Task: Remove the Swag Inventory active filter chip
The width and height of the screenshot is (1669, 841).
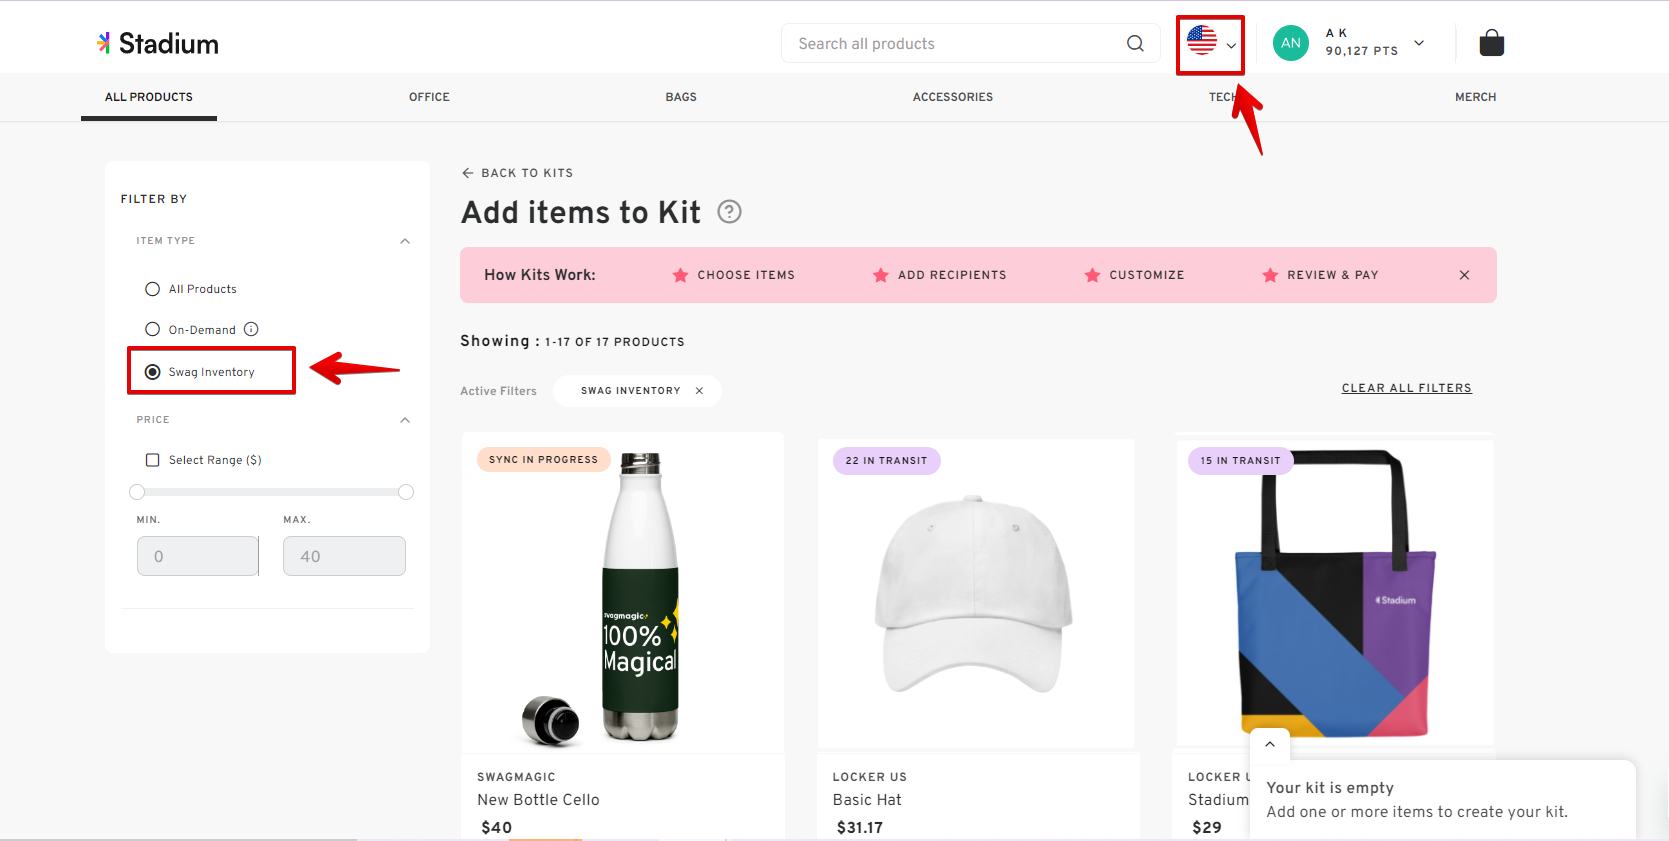Action: (x=699, y=391)
